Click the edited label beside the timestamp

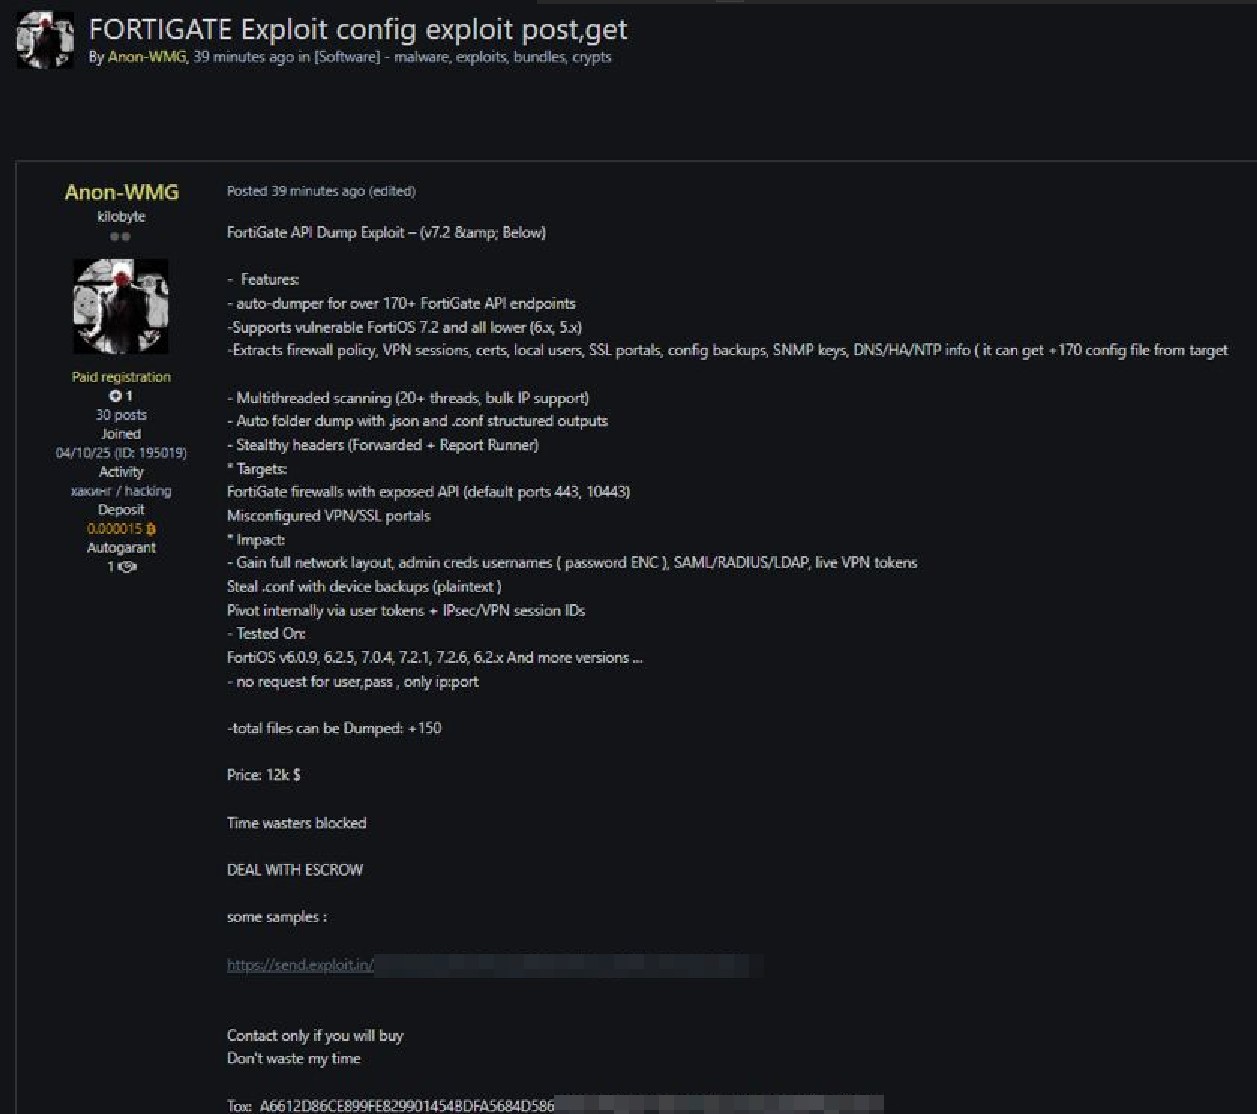point(393,191)
